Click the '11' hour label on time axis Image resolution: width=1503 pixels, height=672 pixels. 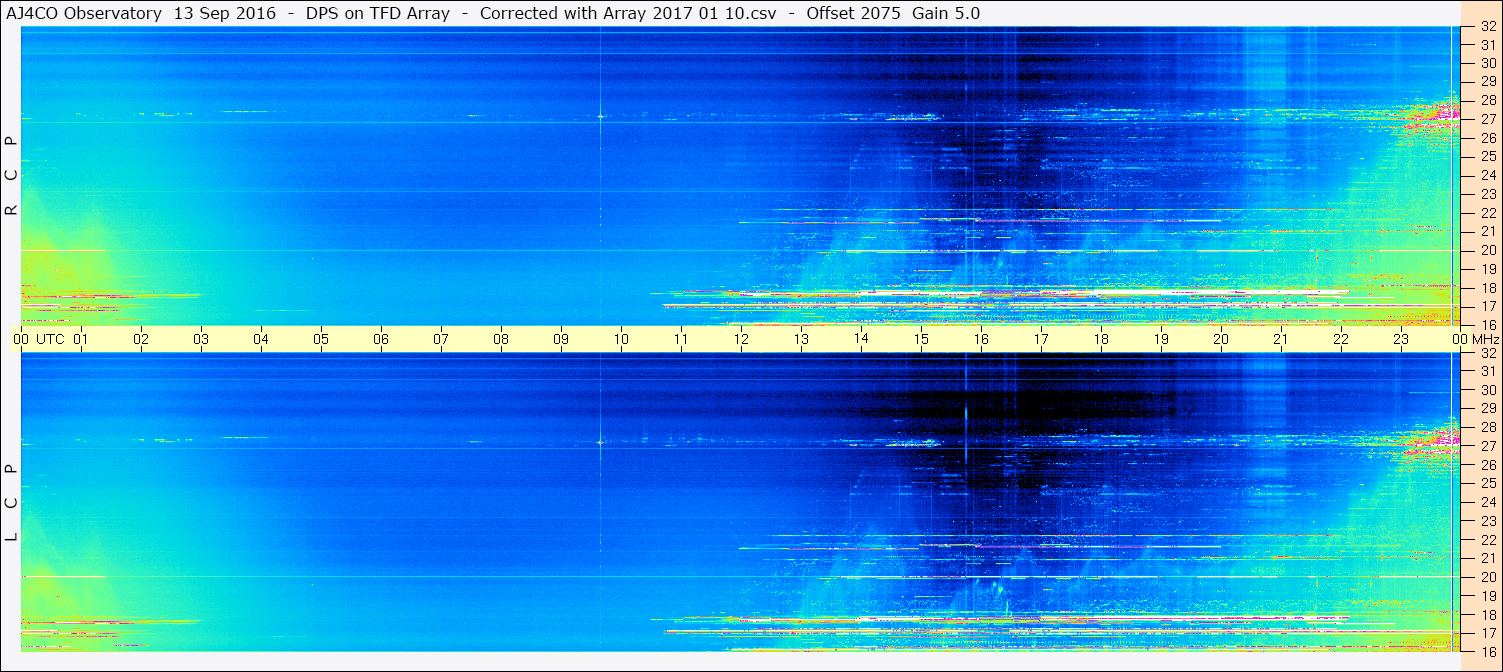681,339
